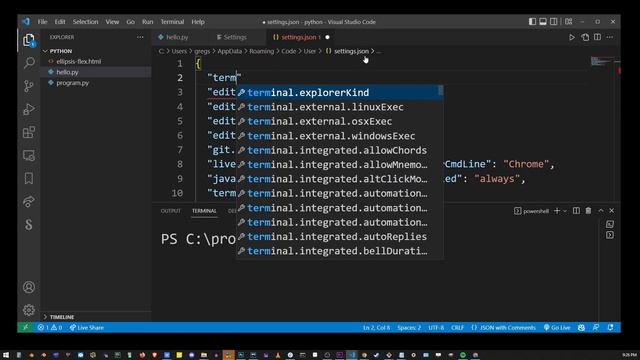
Task: Maximize panel size chevron
Action: click(601, 211)
